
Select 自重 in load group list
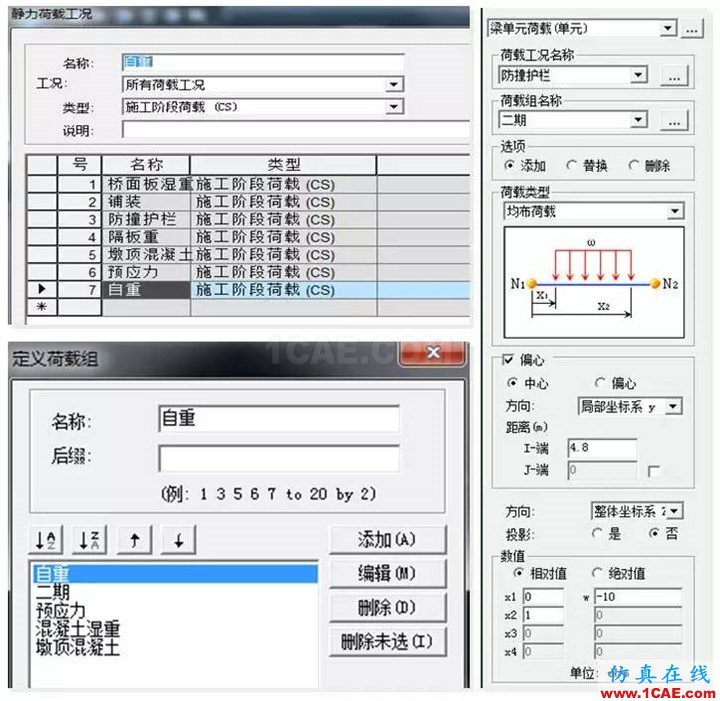(175, 574)
